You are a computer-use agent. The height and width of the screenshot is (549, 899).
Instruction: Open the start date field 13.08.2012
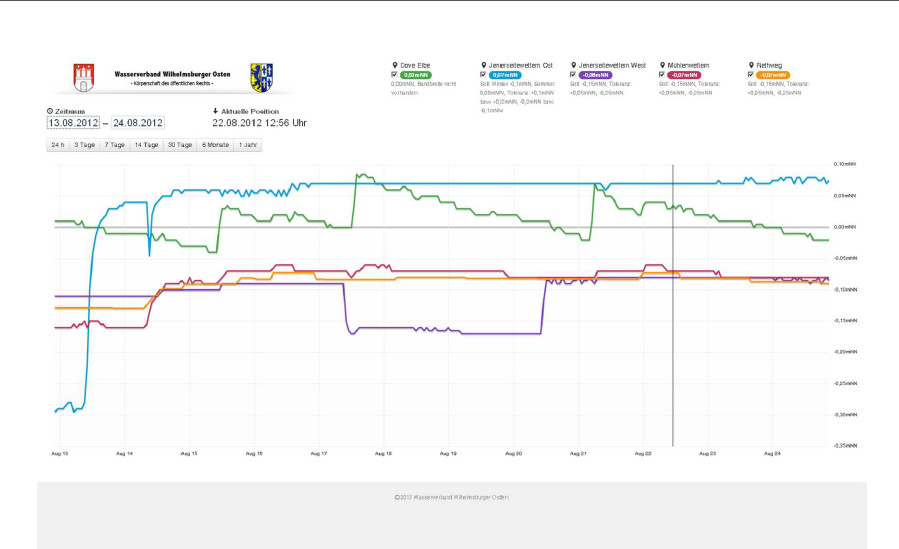tap(73, 123)
